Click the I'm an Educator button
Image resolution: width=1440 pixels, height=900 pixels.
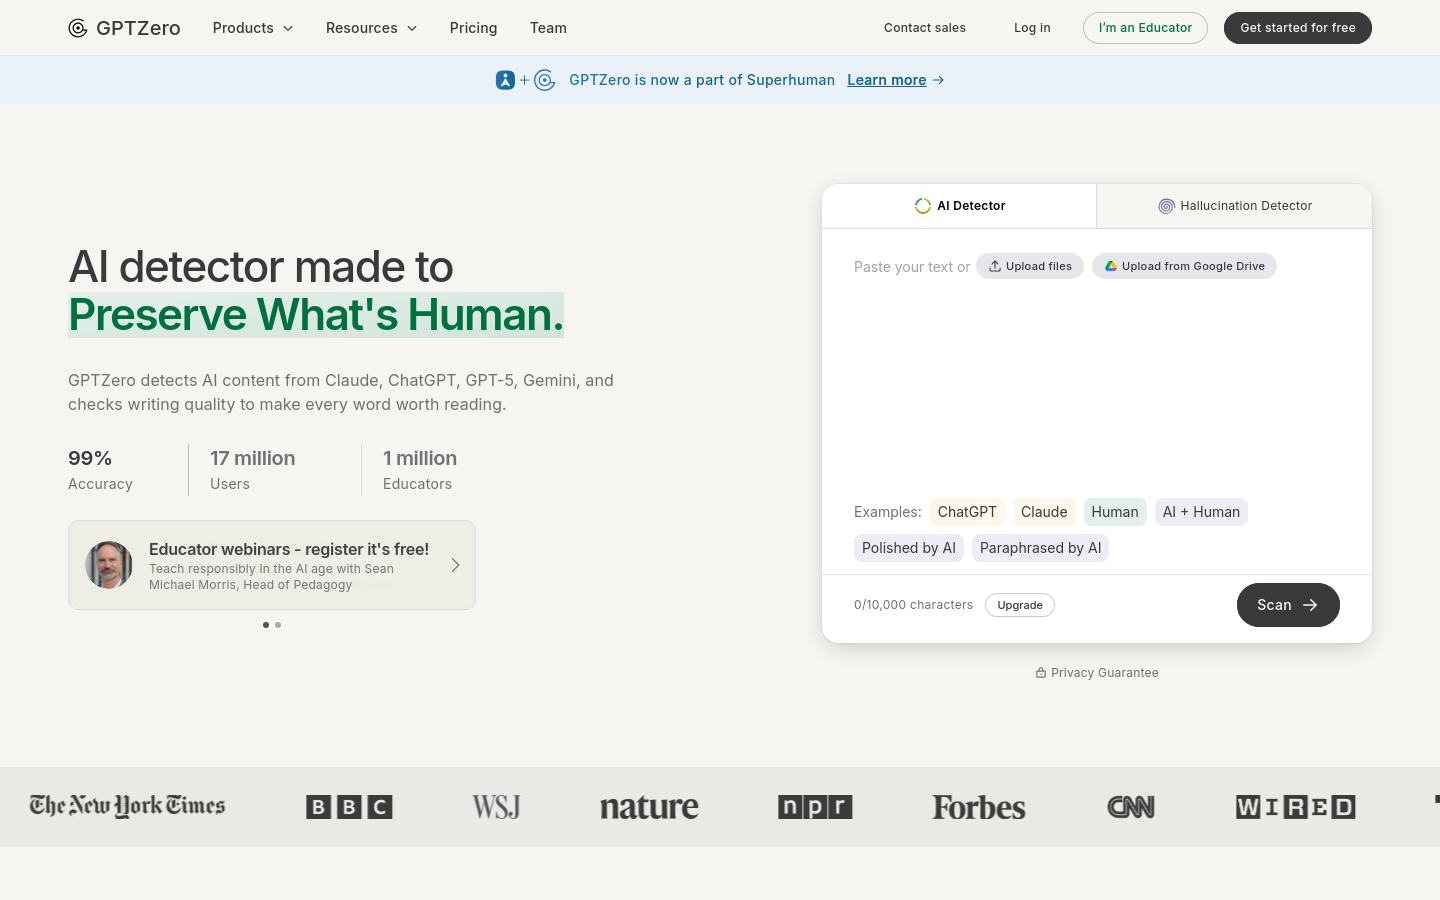1145,28
